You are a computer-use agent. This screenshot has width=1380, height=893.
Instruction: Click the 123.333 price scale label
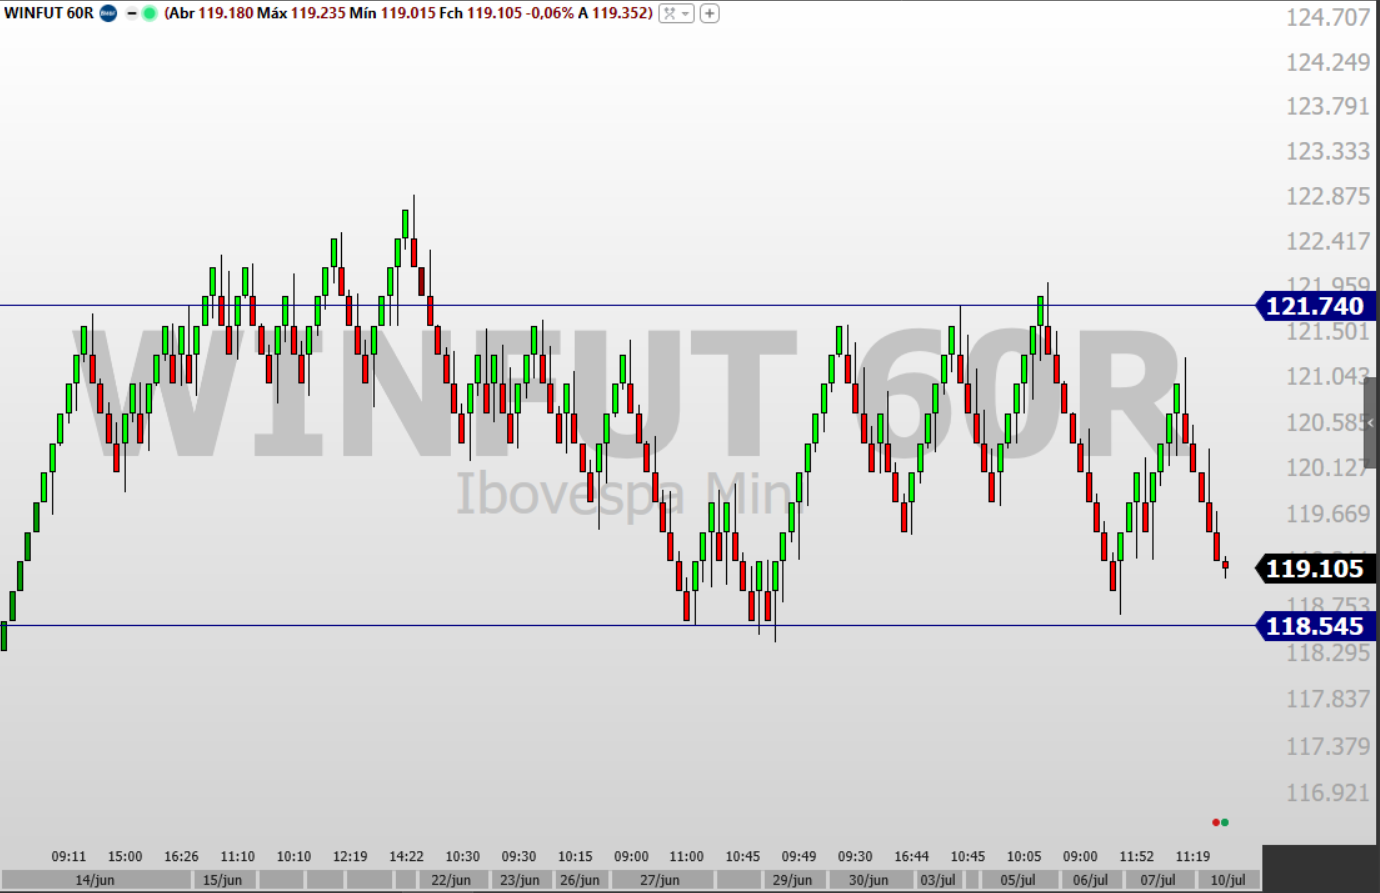point(1328,151)
